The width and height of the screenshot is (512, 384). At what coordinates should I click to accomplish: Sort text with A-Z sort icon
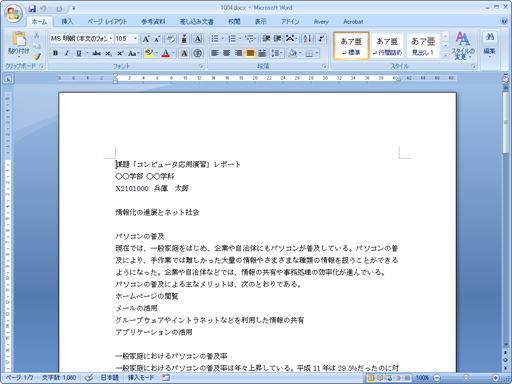click(307, 39)
